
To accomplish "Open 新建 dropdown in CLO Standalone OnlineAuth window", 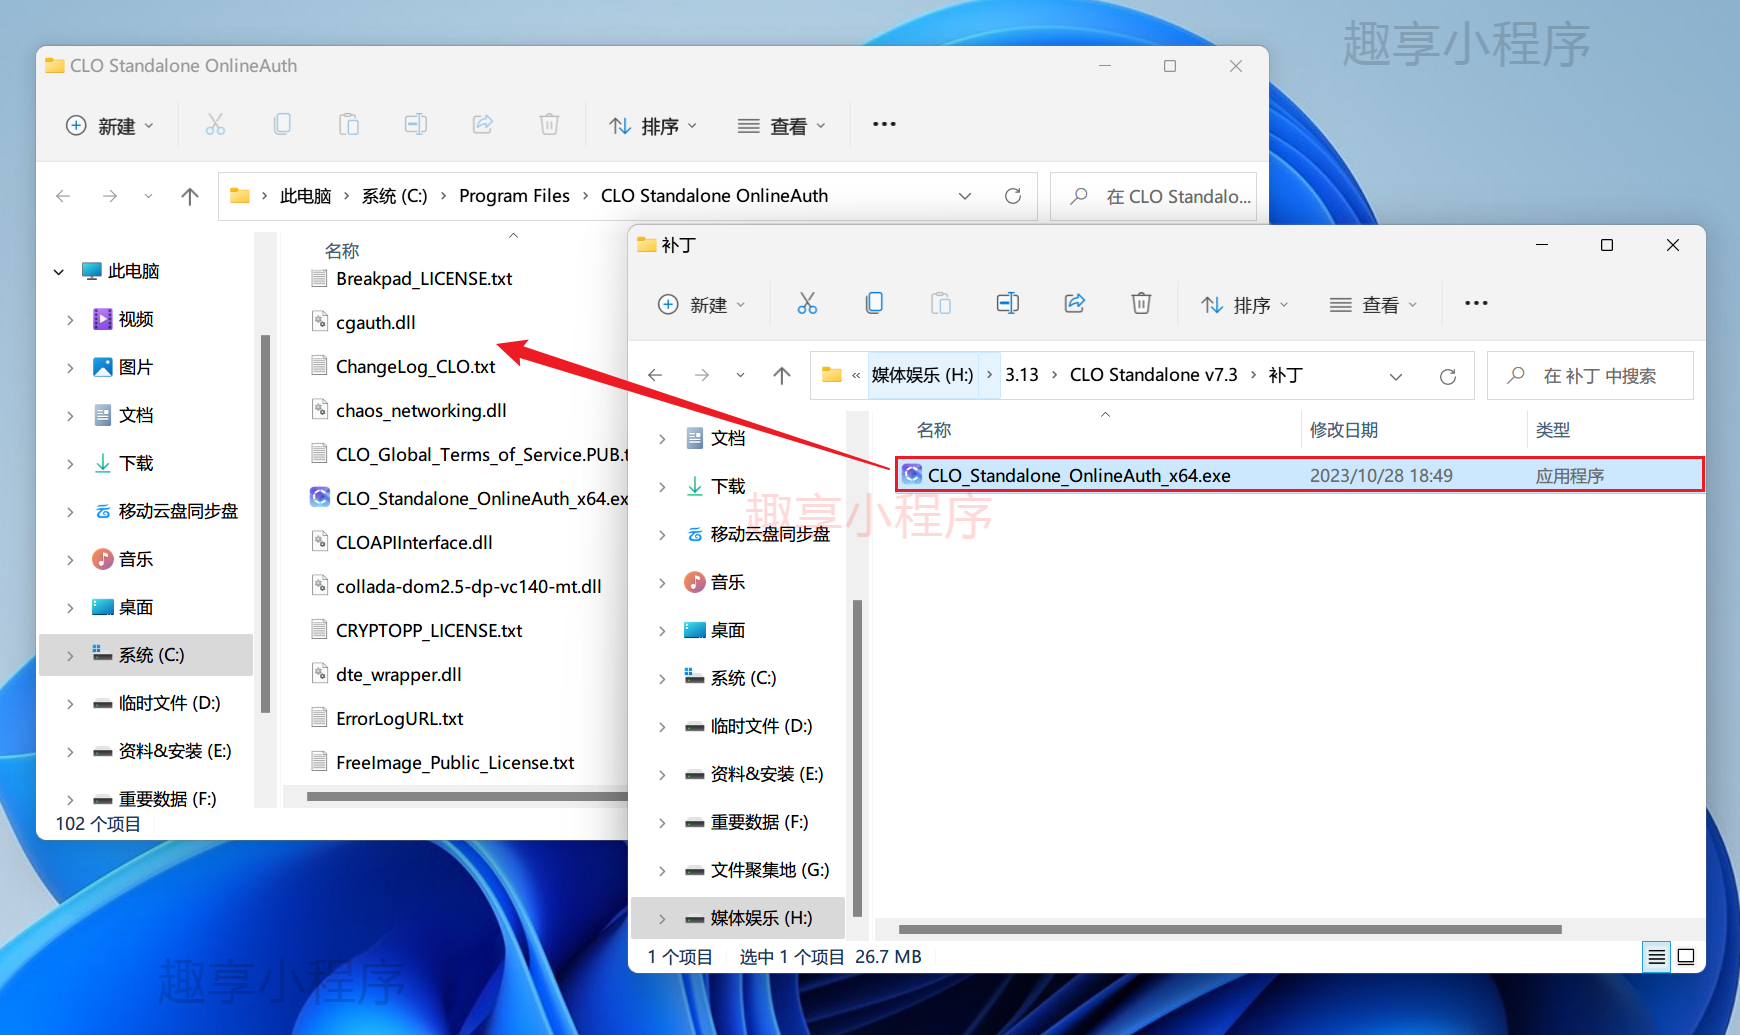I will [110, 125].
